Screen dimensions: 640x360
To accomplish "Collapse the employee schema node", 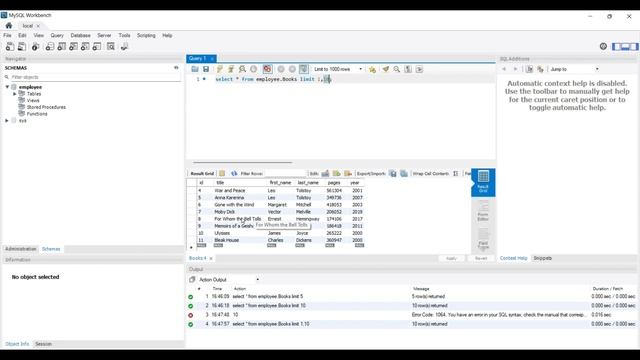I will click(7, 87).
